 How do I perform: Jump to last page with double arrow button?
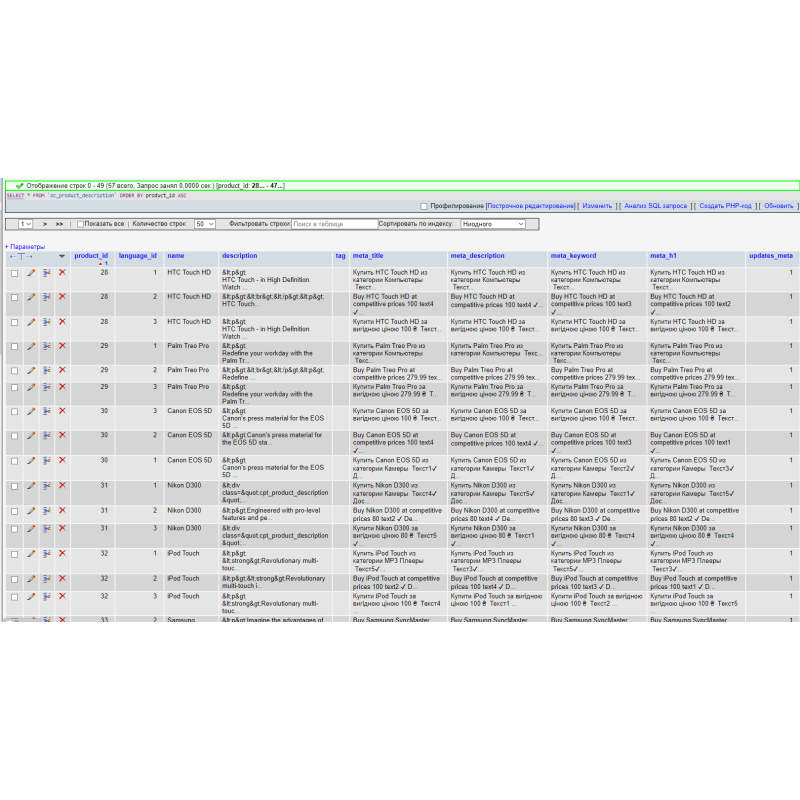pos(60,224)
